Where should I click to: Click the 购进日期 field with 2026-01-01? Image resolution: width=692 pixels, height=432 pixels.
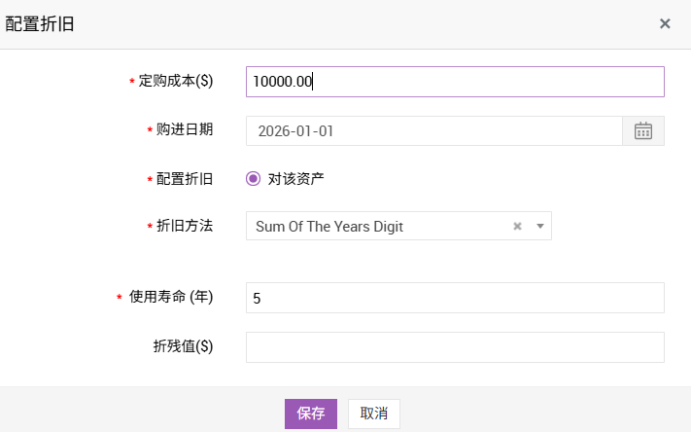coord(434,131)
